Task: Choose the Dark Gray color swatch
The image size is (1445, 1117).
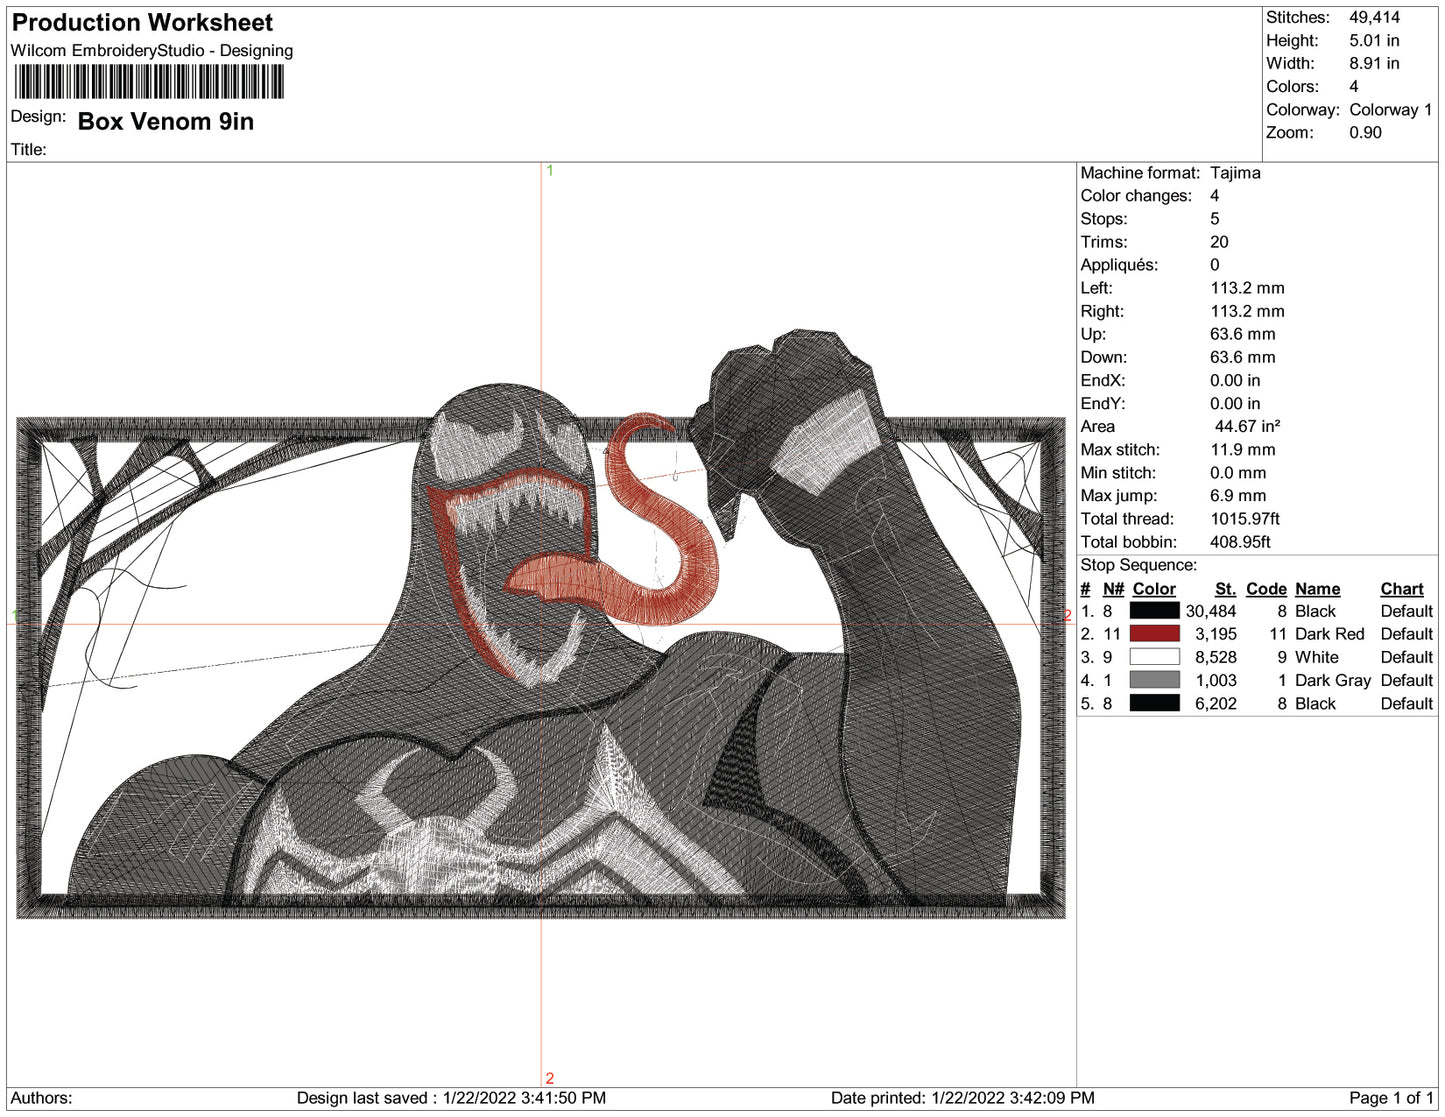Action: pyautogui.click(x=1154, y=680)
